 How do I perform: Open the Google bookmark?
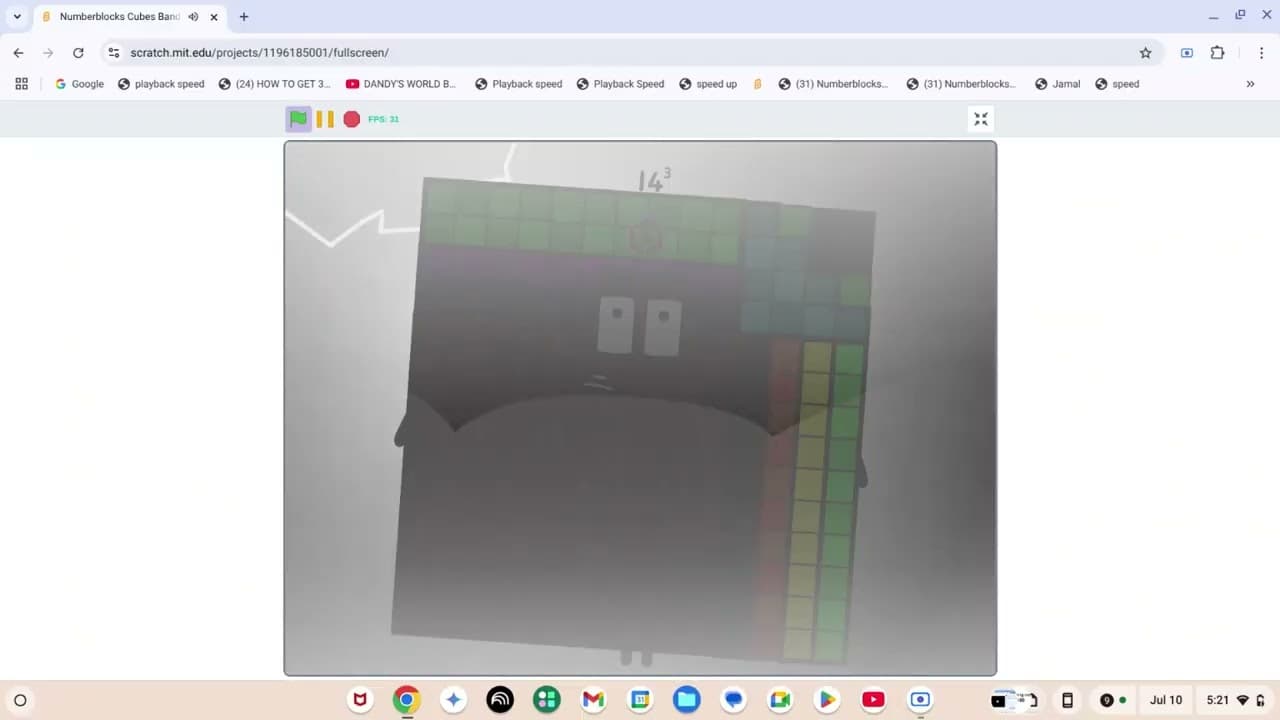[x=79, y=84]
